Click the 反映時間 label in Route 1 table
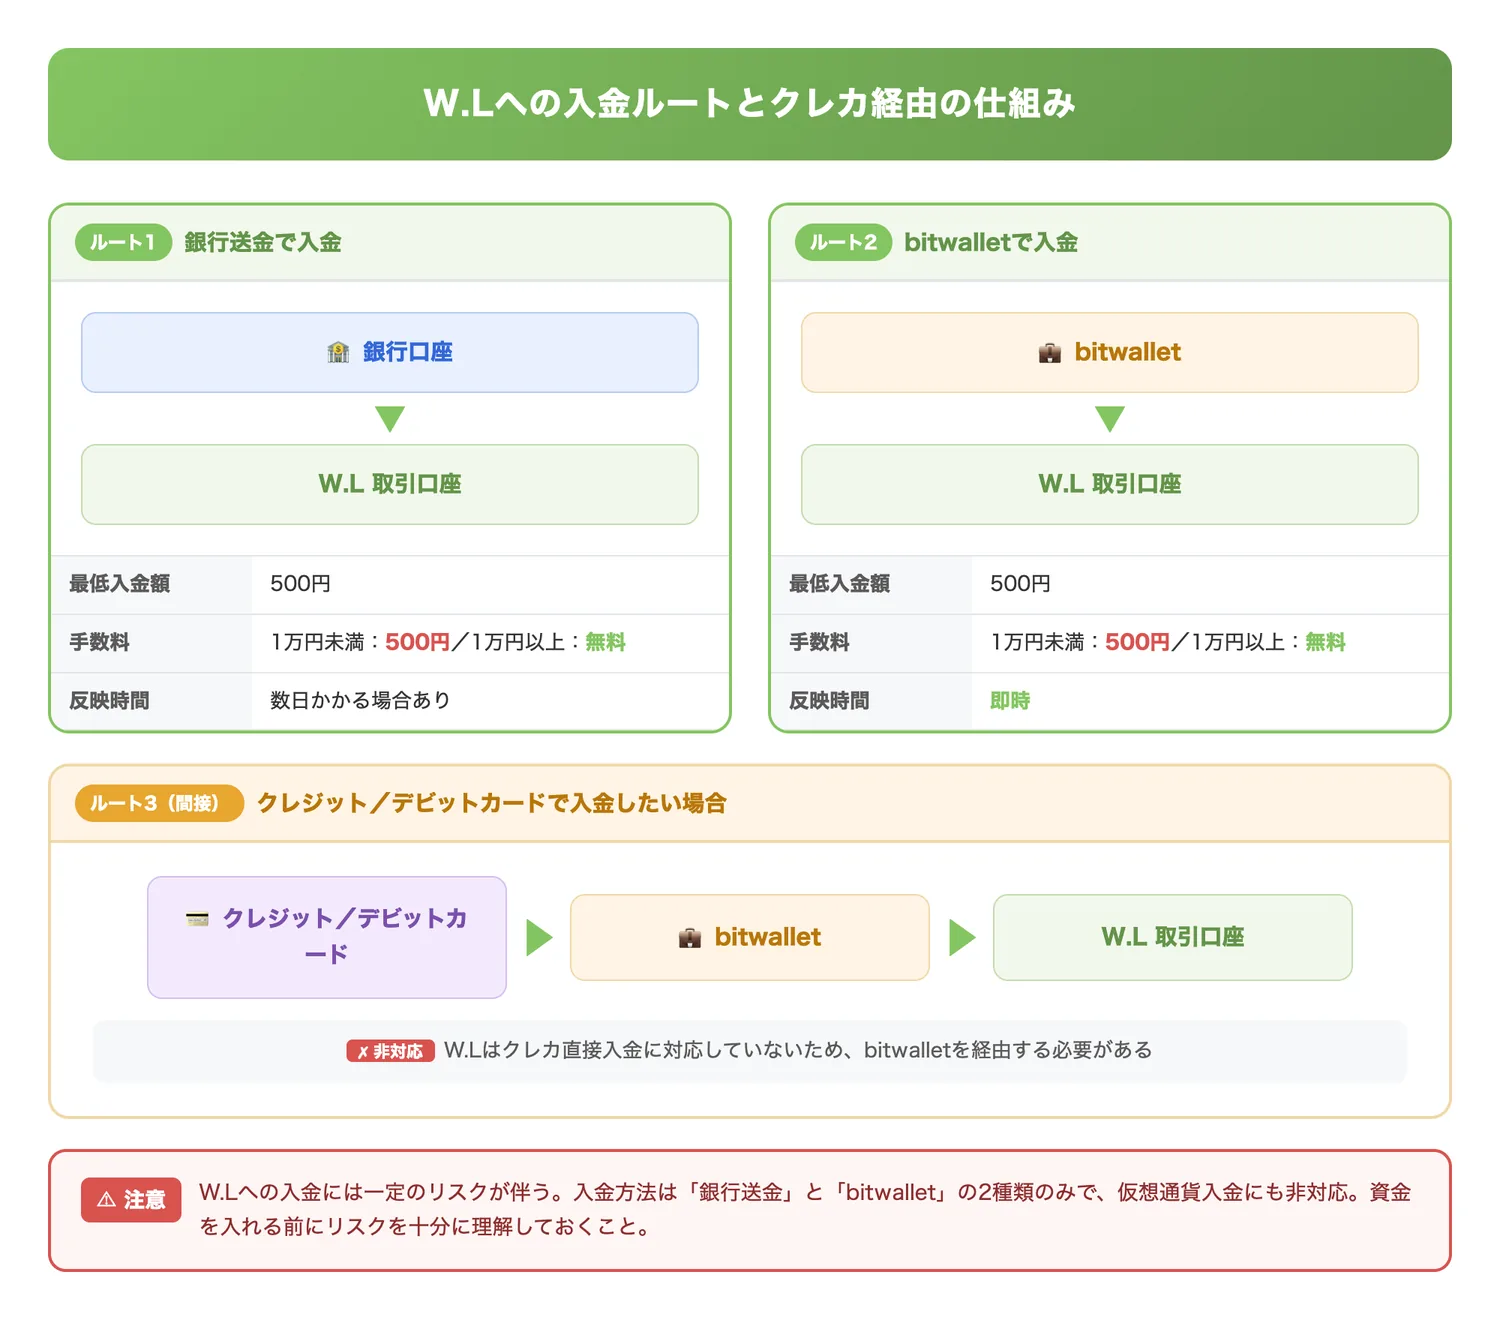Viewport: 1500px width, 1320px height. [109, 701]
